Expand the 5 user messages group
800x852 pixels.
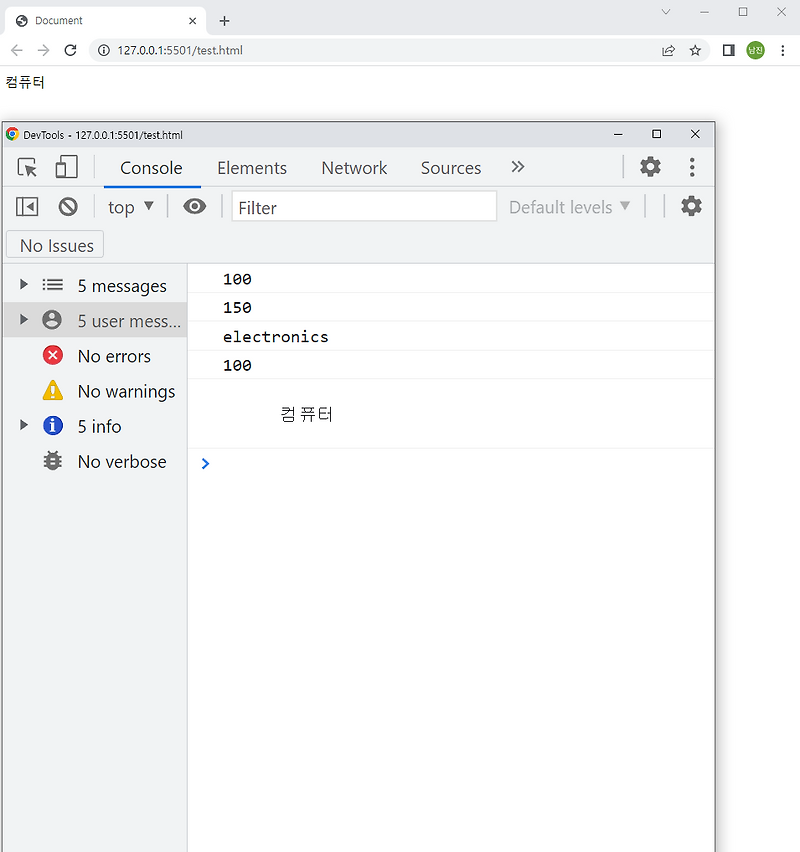pos(23,320)
